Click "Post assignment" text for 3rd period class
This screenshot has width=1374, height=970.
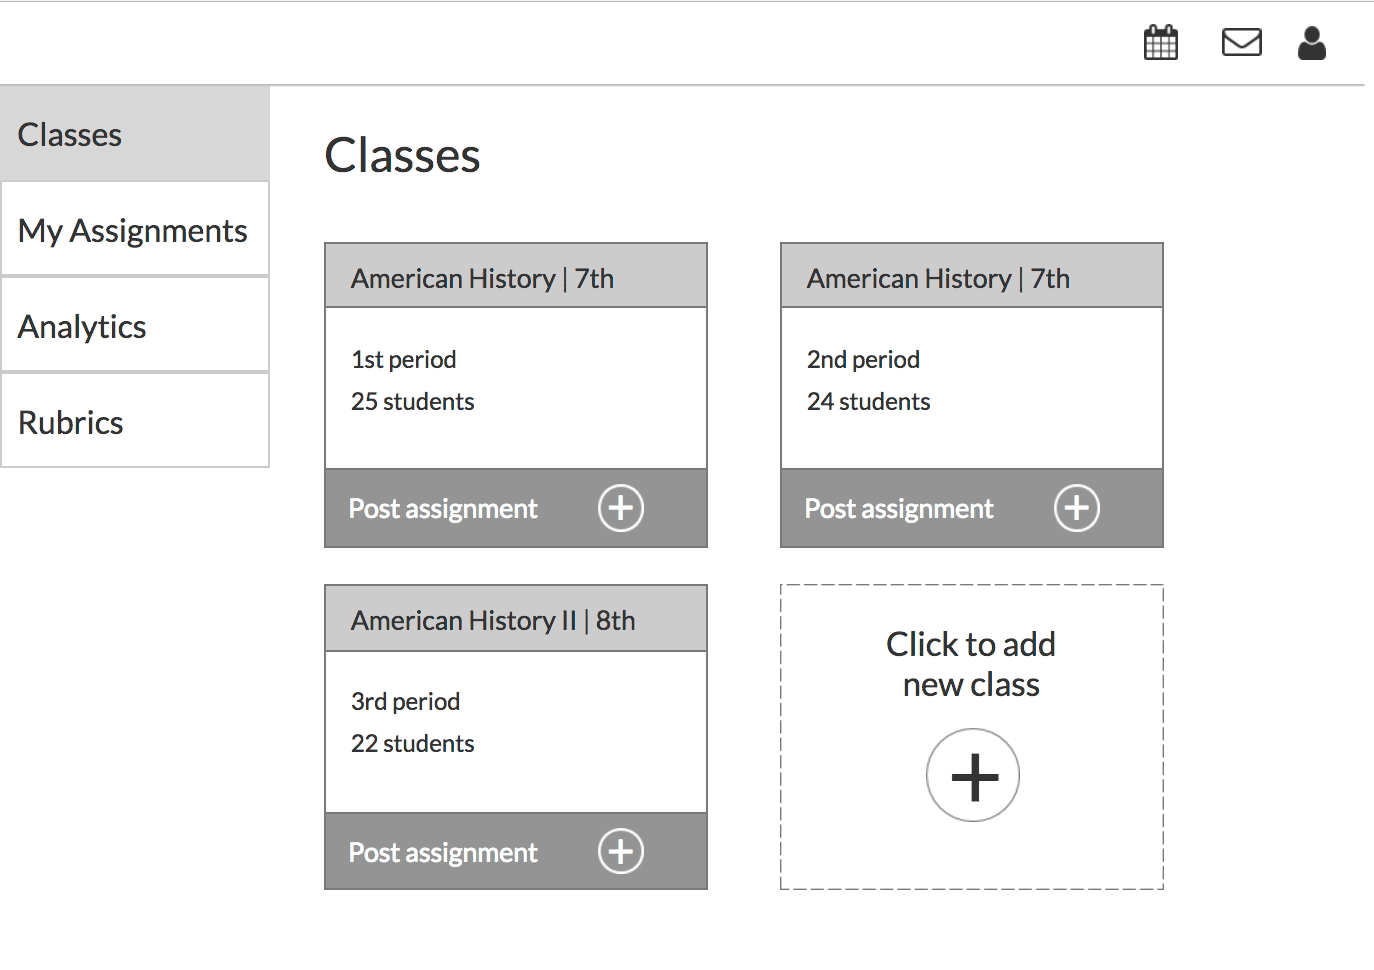443,852
